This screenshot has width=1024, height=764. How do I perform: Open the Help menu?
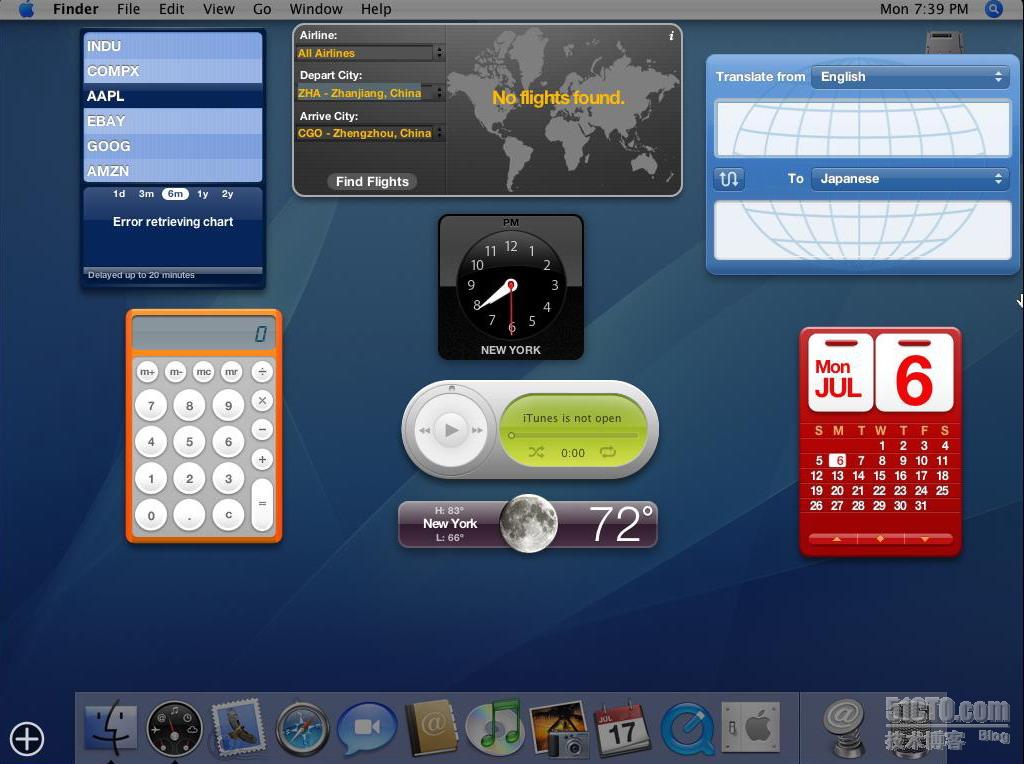tap(376, 9)
